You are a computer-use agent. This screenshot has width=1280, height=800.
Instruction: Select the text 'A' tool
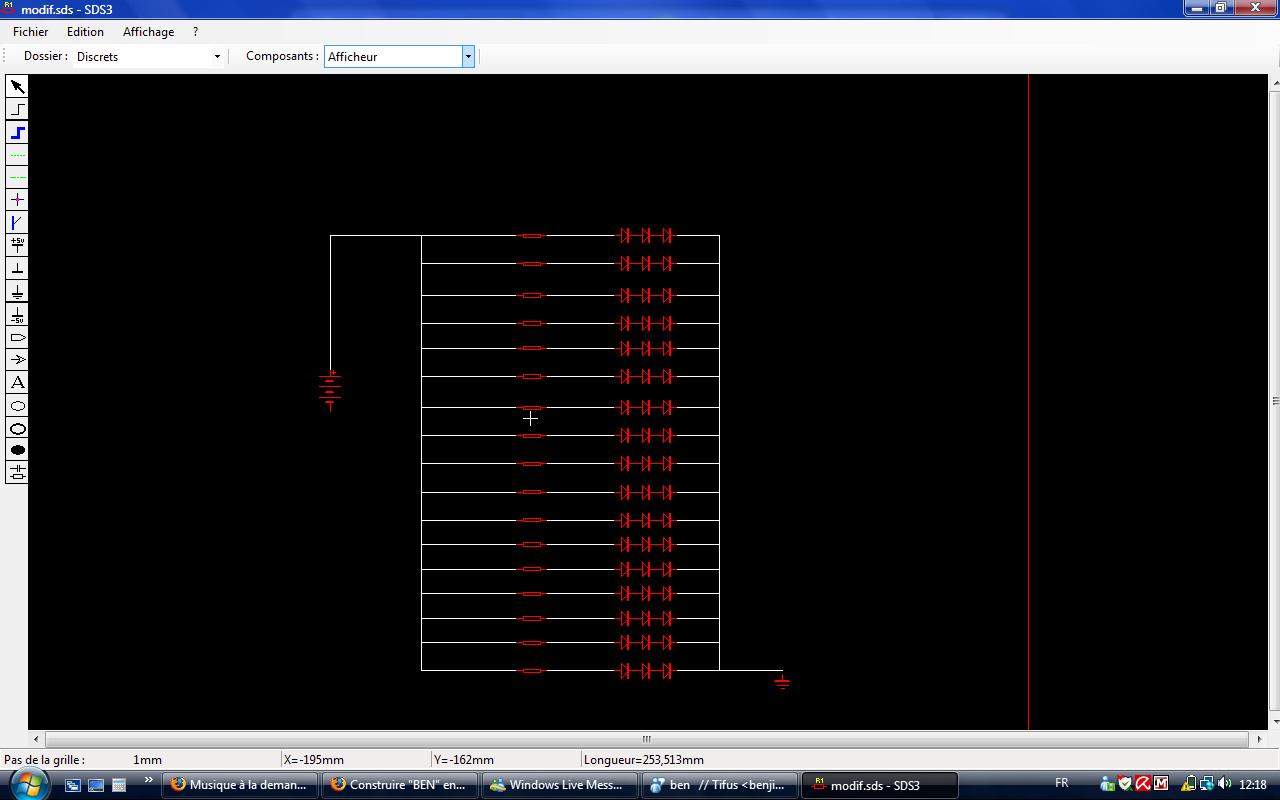pos(17,383)
